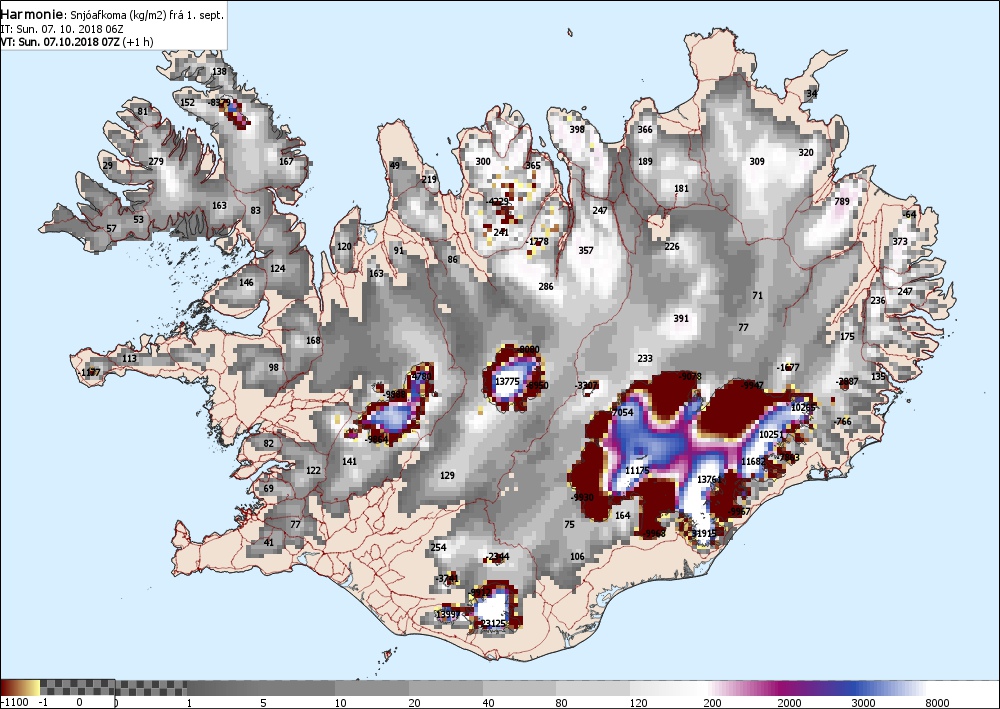Click glacier value 13997 on Eyjafjallajökull
This screenshot has height=709, width=1000.
pyautogui.click(x=448, y=614)
